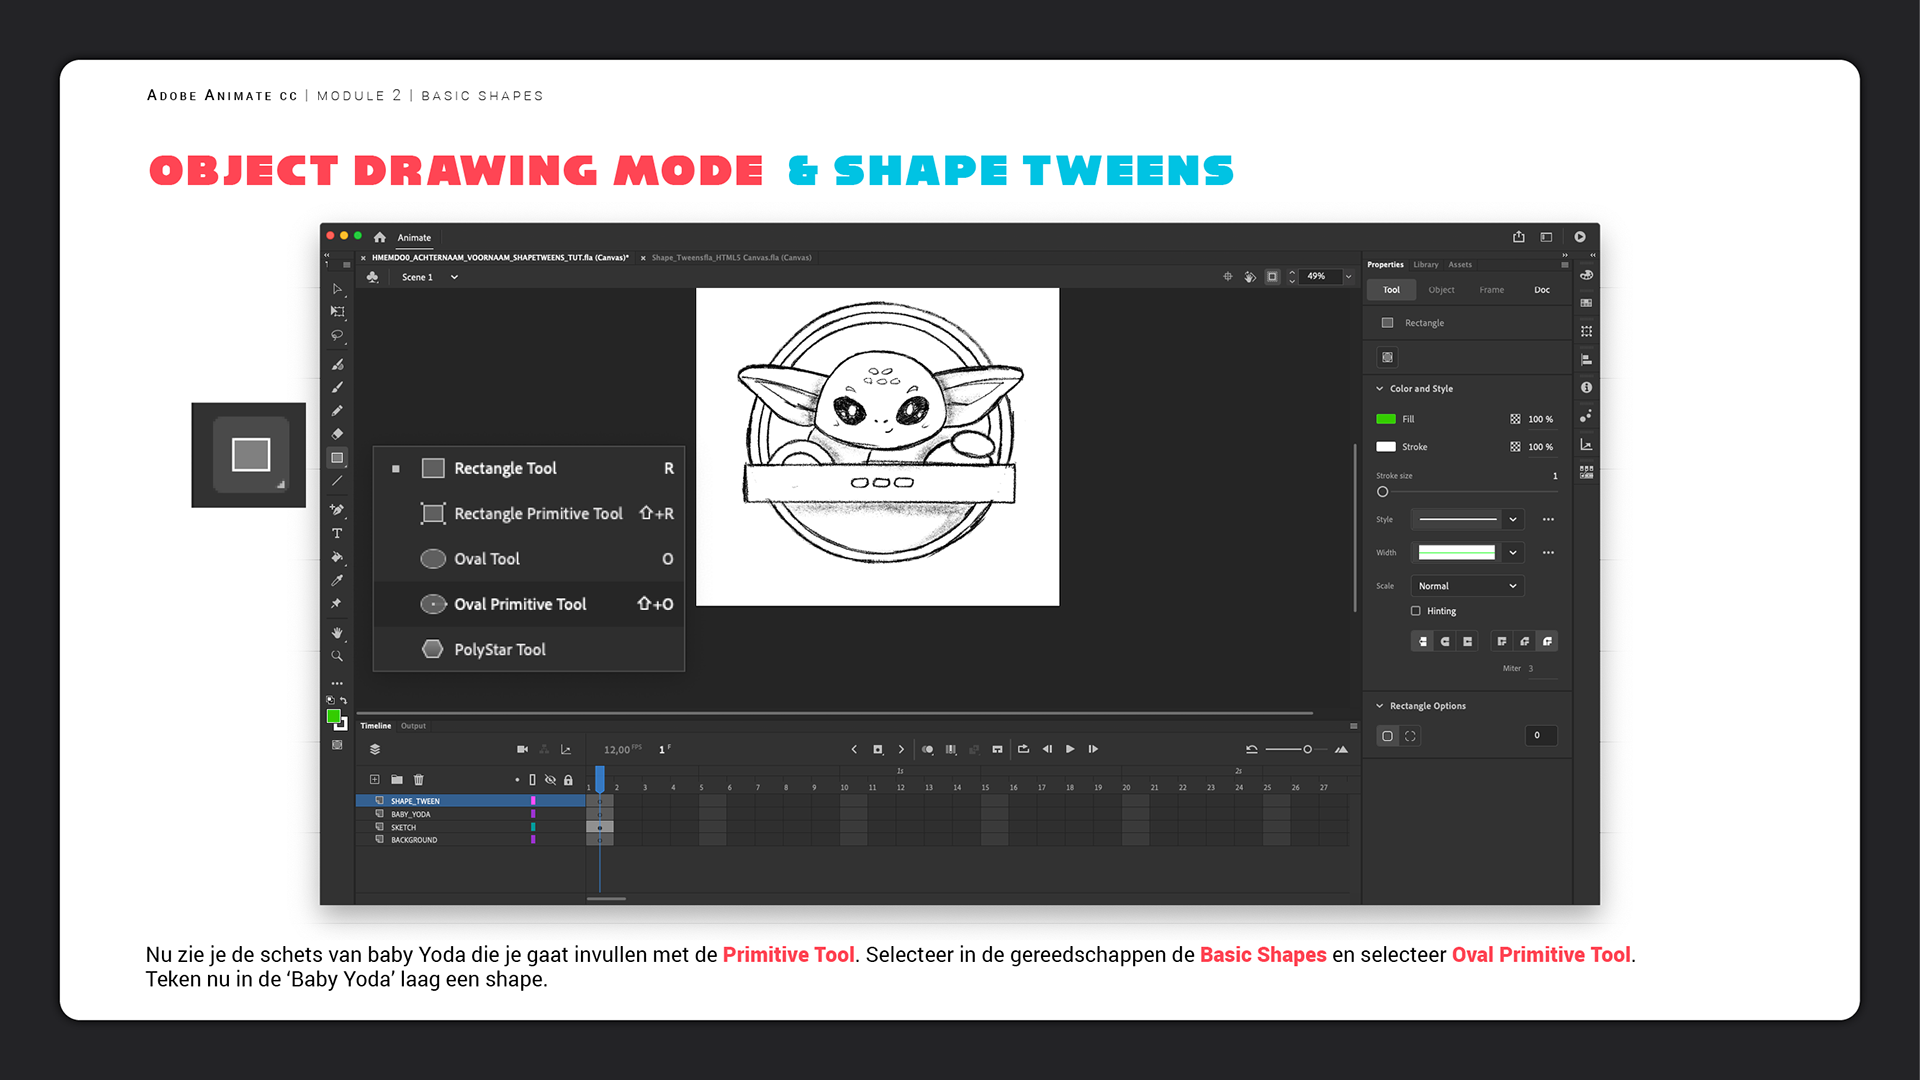Select the Text tool in toolbar
The height and width of the screenshot is (1080, 1920).
pyautogui.click(x=337, y=533)
